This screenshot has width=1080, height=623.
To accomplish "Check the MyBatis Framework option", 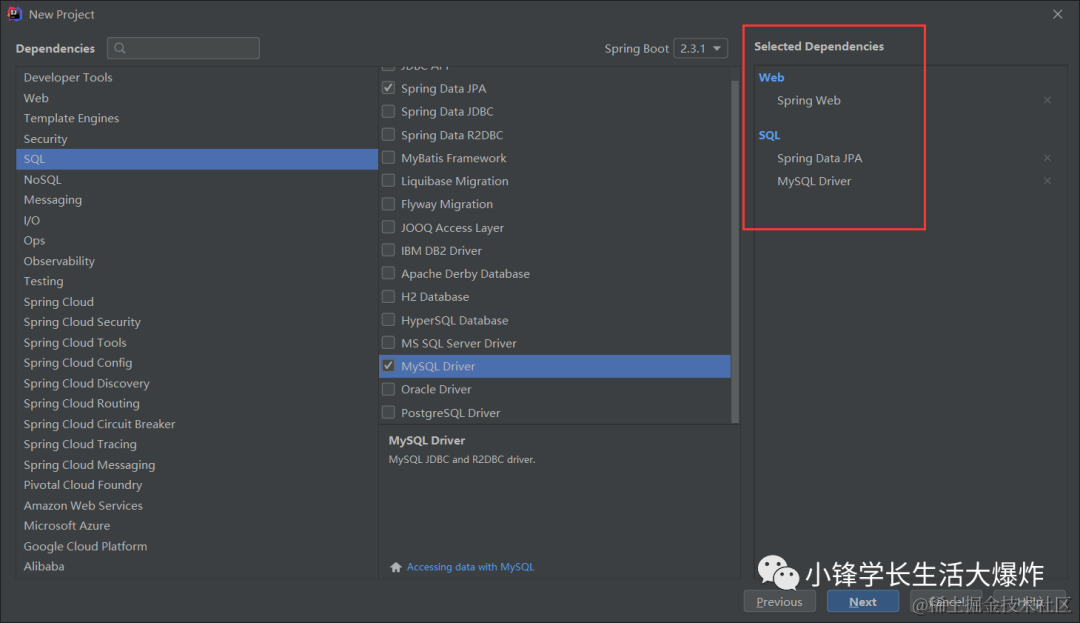I will point(388,158).
